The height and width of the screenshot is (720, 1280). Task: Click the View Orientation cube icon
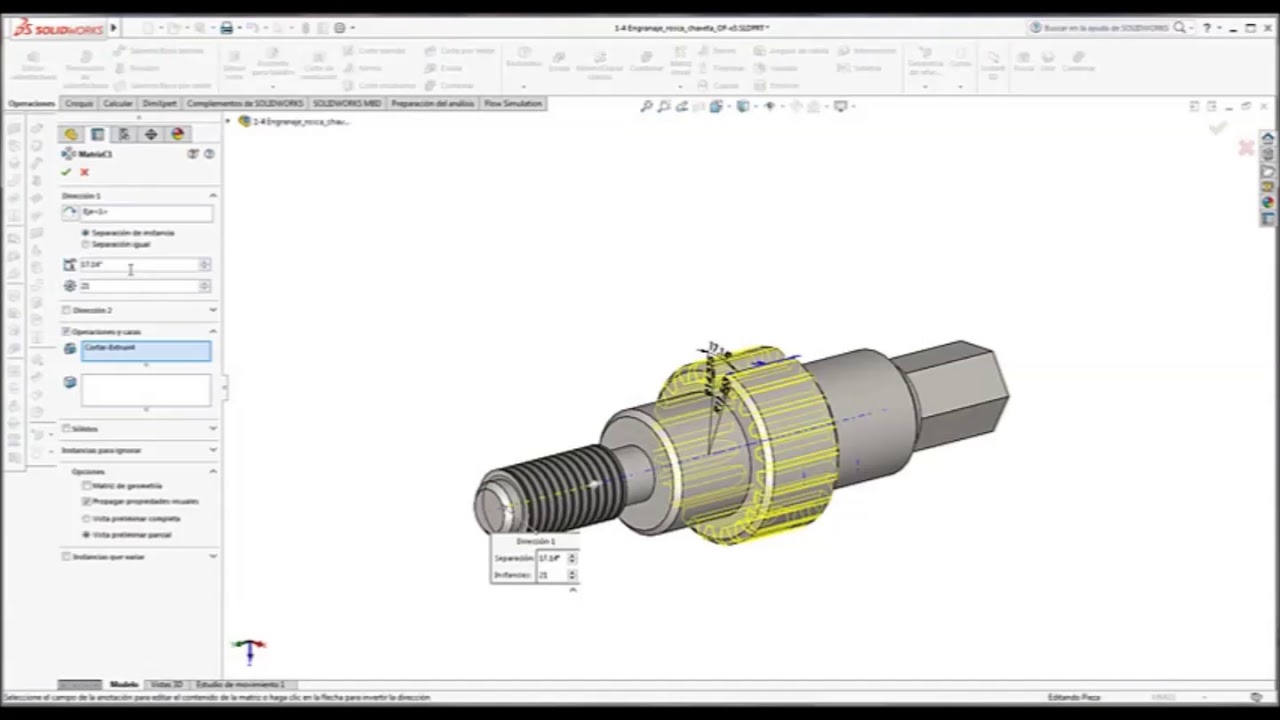coord(716,106)
